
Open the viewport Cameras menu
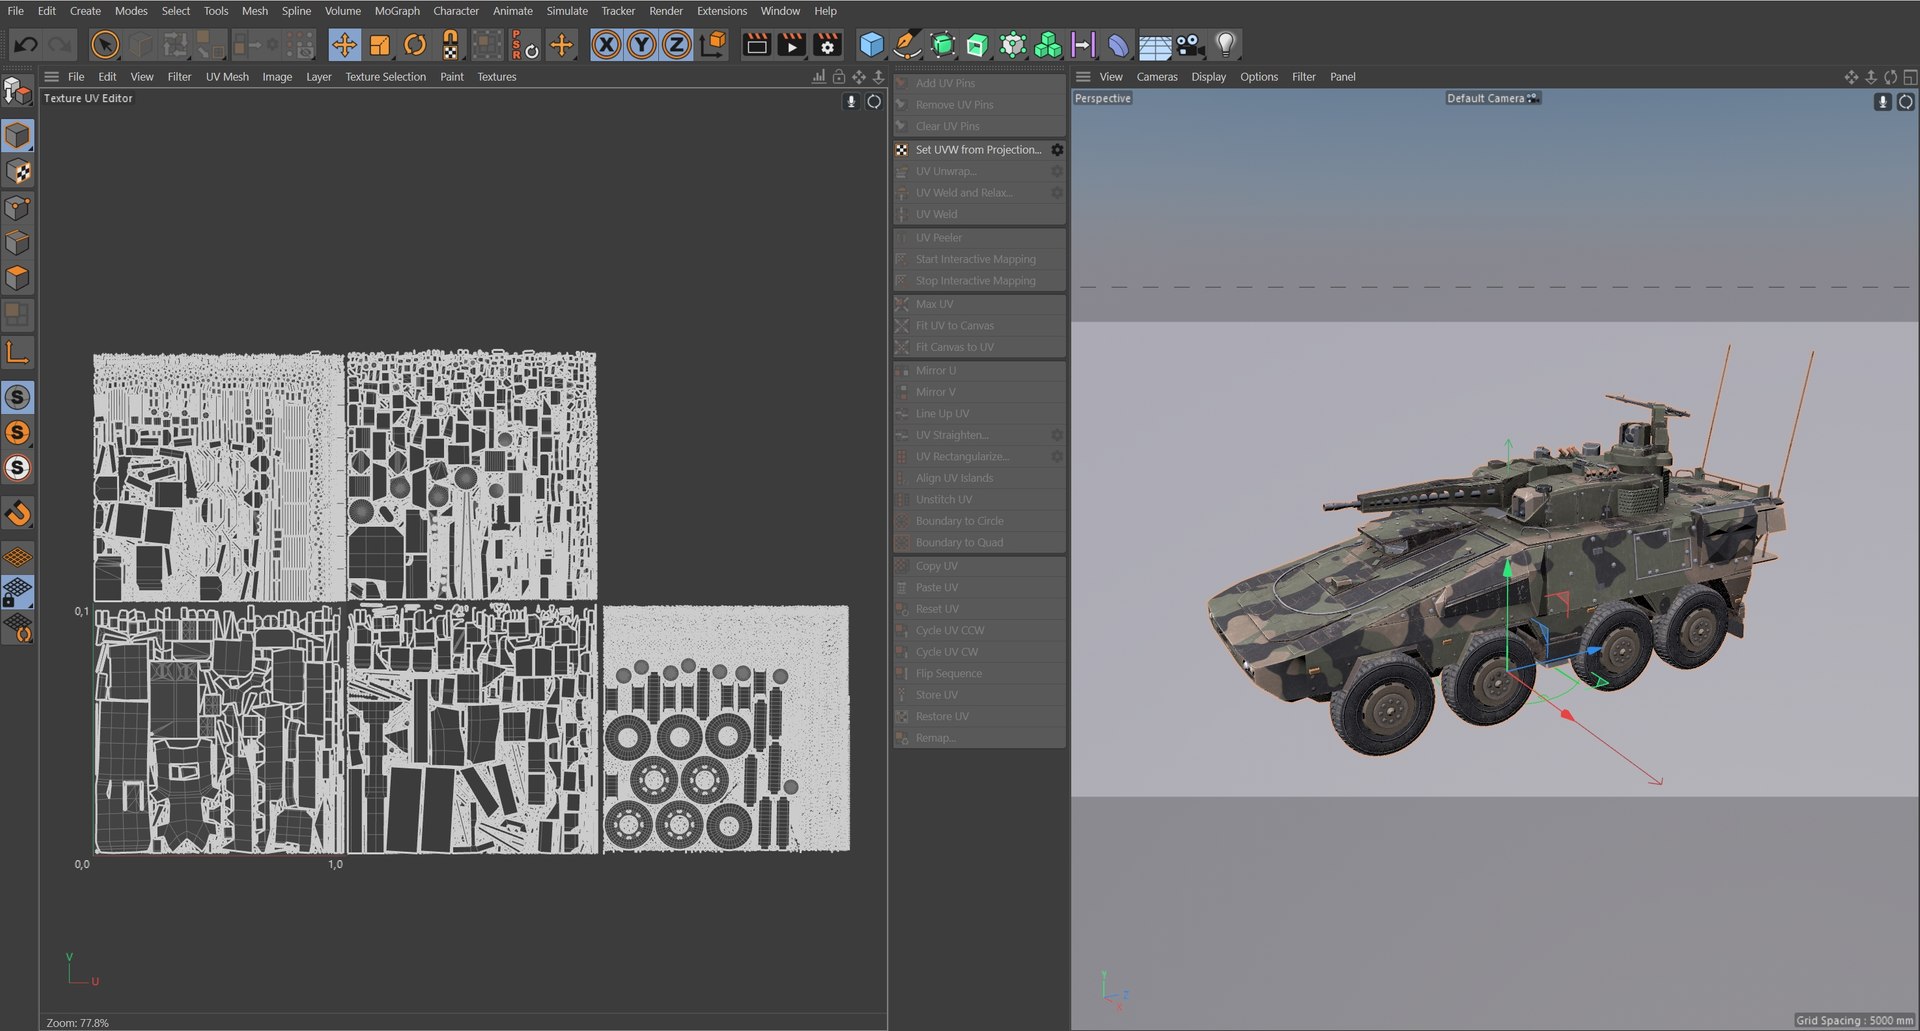click(1157, 77)
